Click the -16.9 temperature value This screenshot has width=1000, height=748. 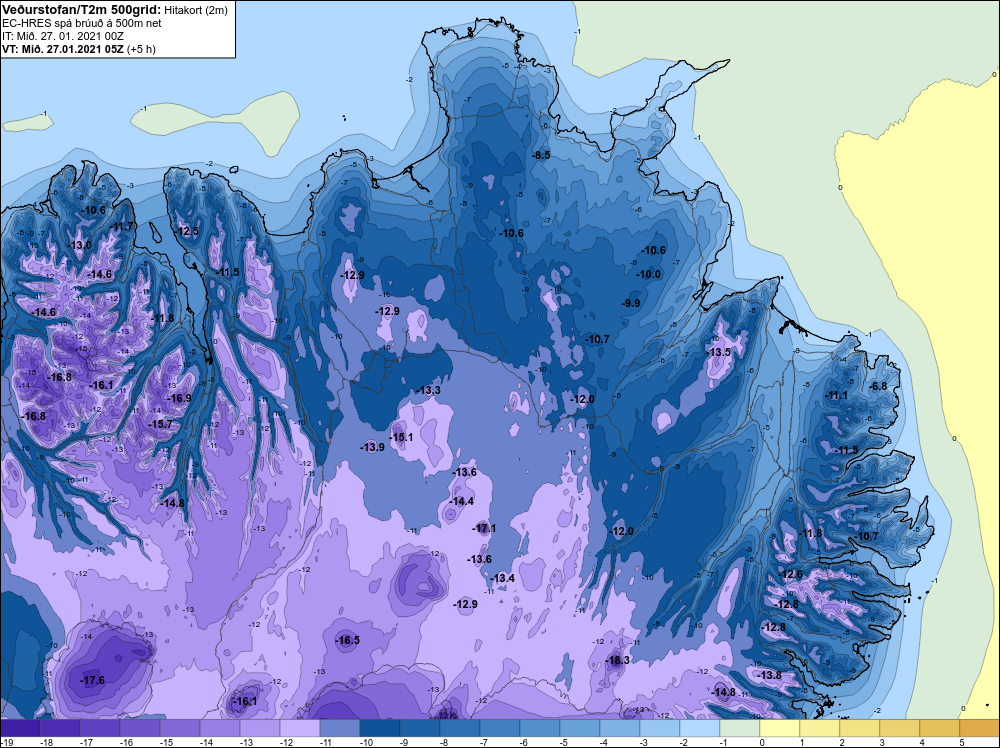[x=179, y=398]
